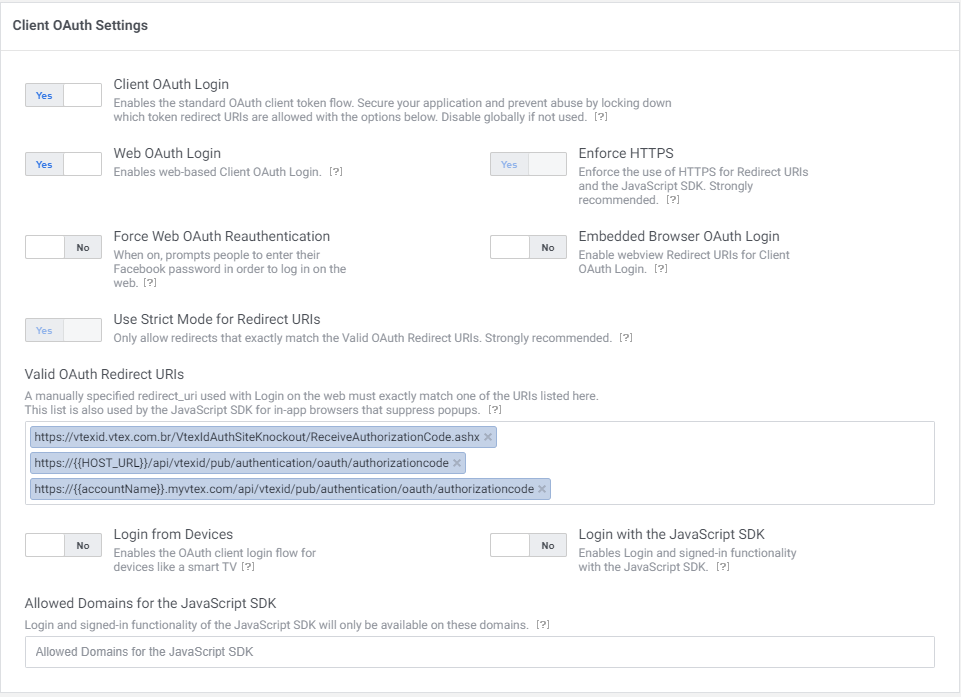Show help for Force Web OAuth Reauthentication
Screen dimensions: 961x697
click(150, 283)
